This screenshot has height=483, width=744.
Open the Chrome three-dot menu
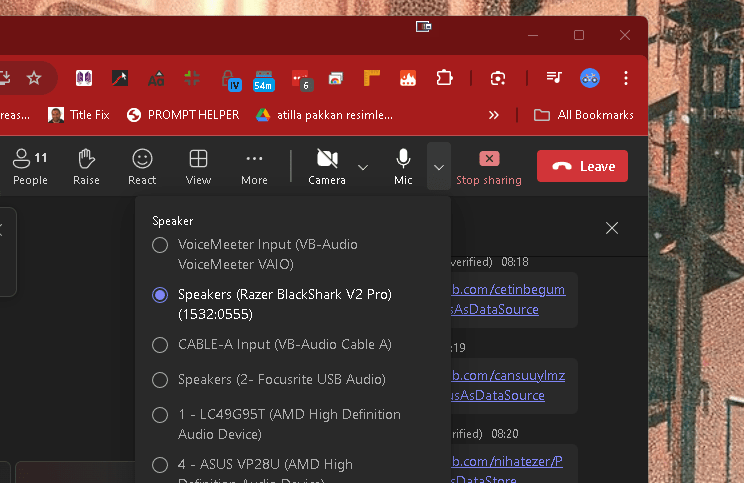626,78
